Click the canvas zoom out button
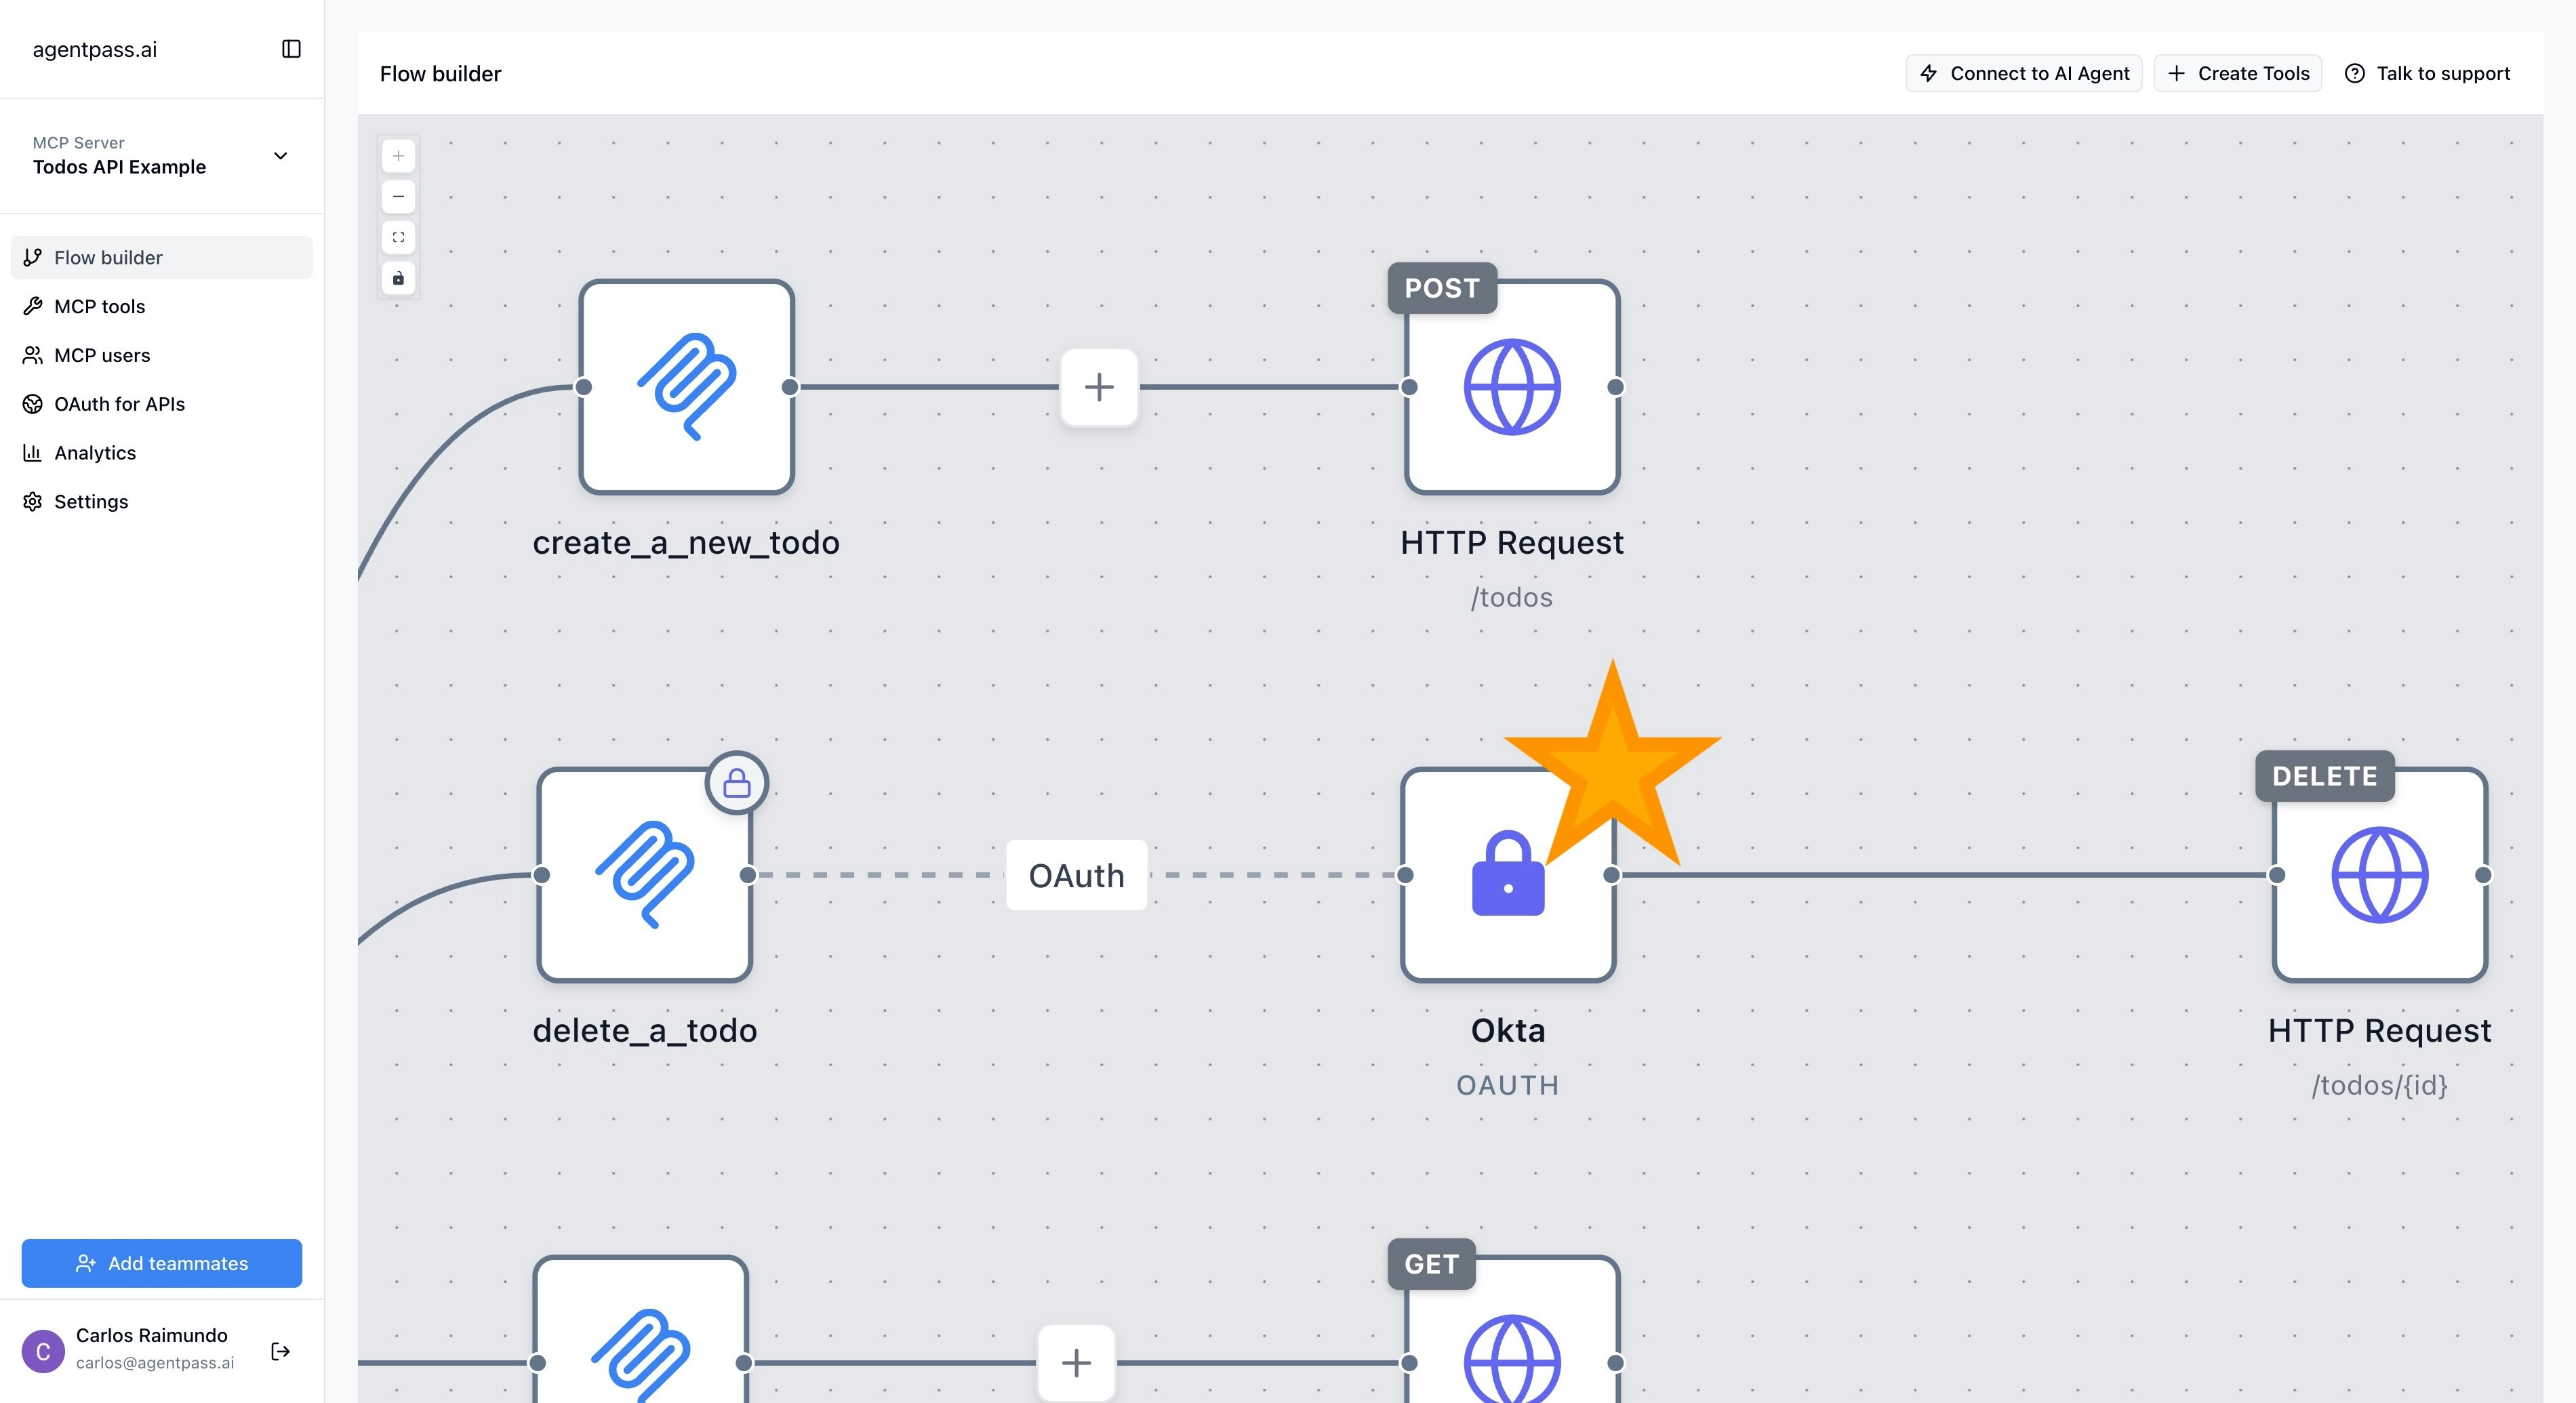Image resolution: width=2576 pixels, height=1403 pixels. pos(398,197)
